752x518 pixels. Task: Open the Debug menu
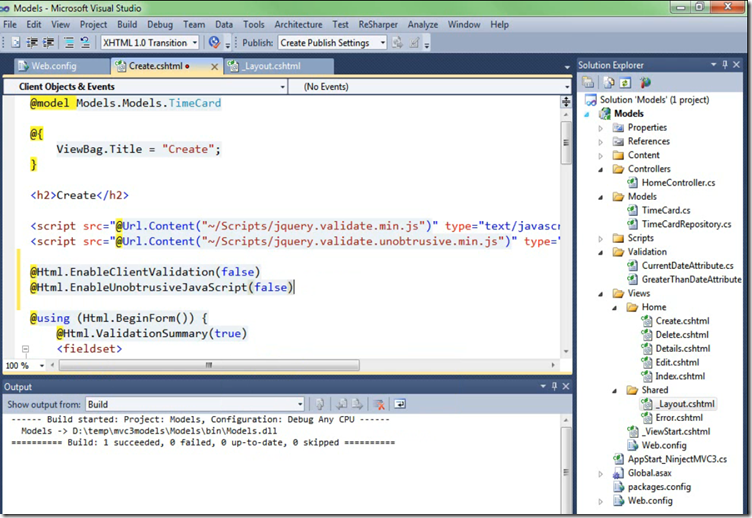[x=160, y=24]
